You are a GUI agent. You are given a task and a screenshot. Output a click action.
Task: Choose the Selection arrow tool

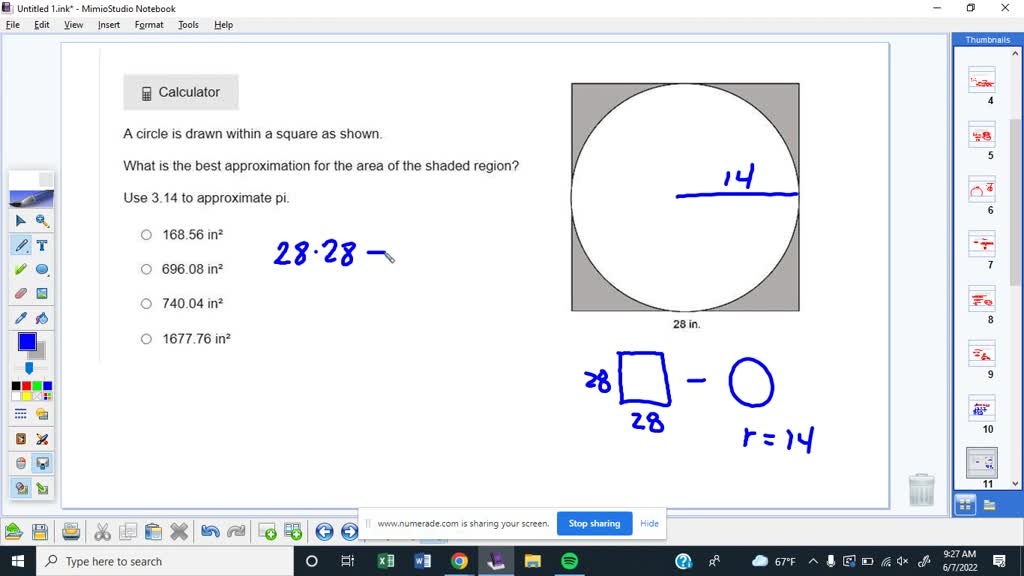pyautogui.click(x=20, y=220)
